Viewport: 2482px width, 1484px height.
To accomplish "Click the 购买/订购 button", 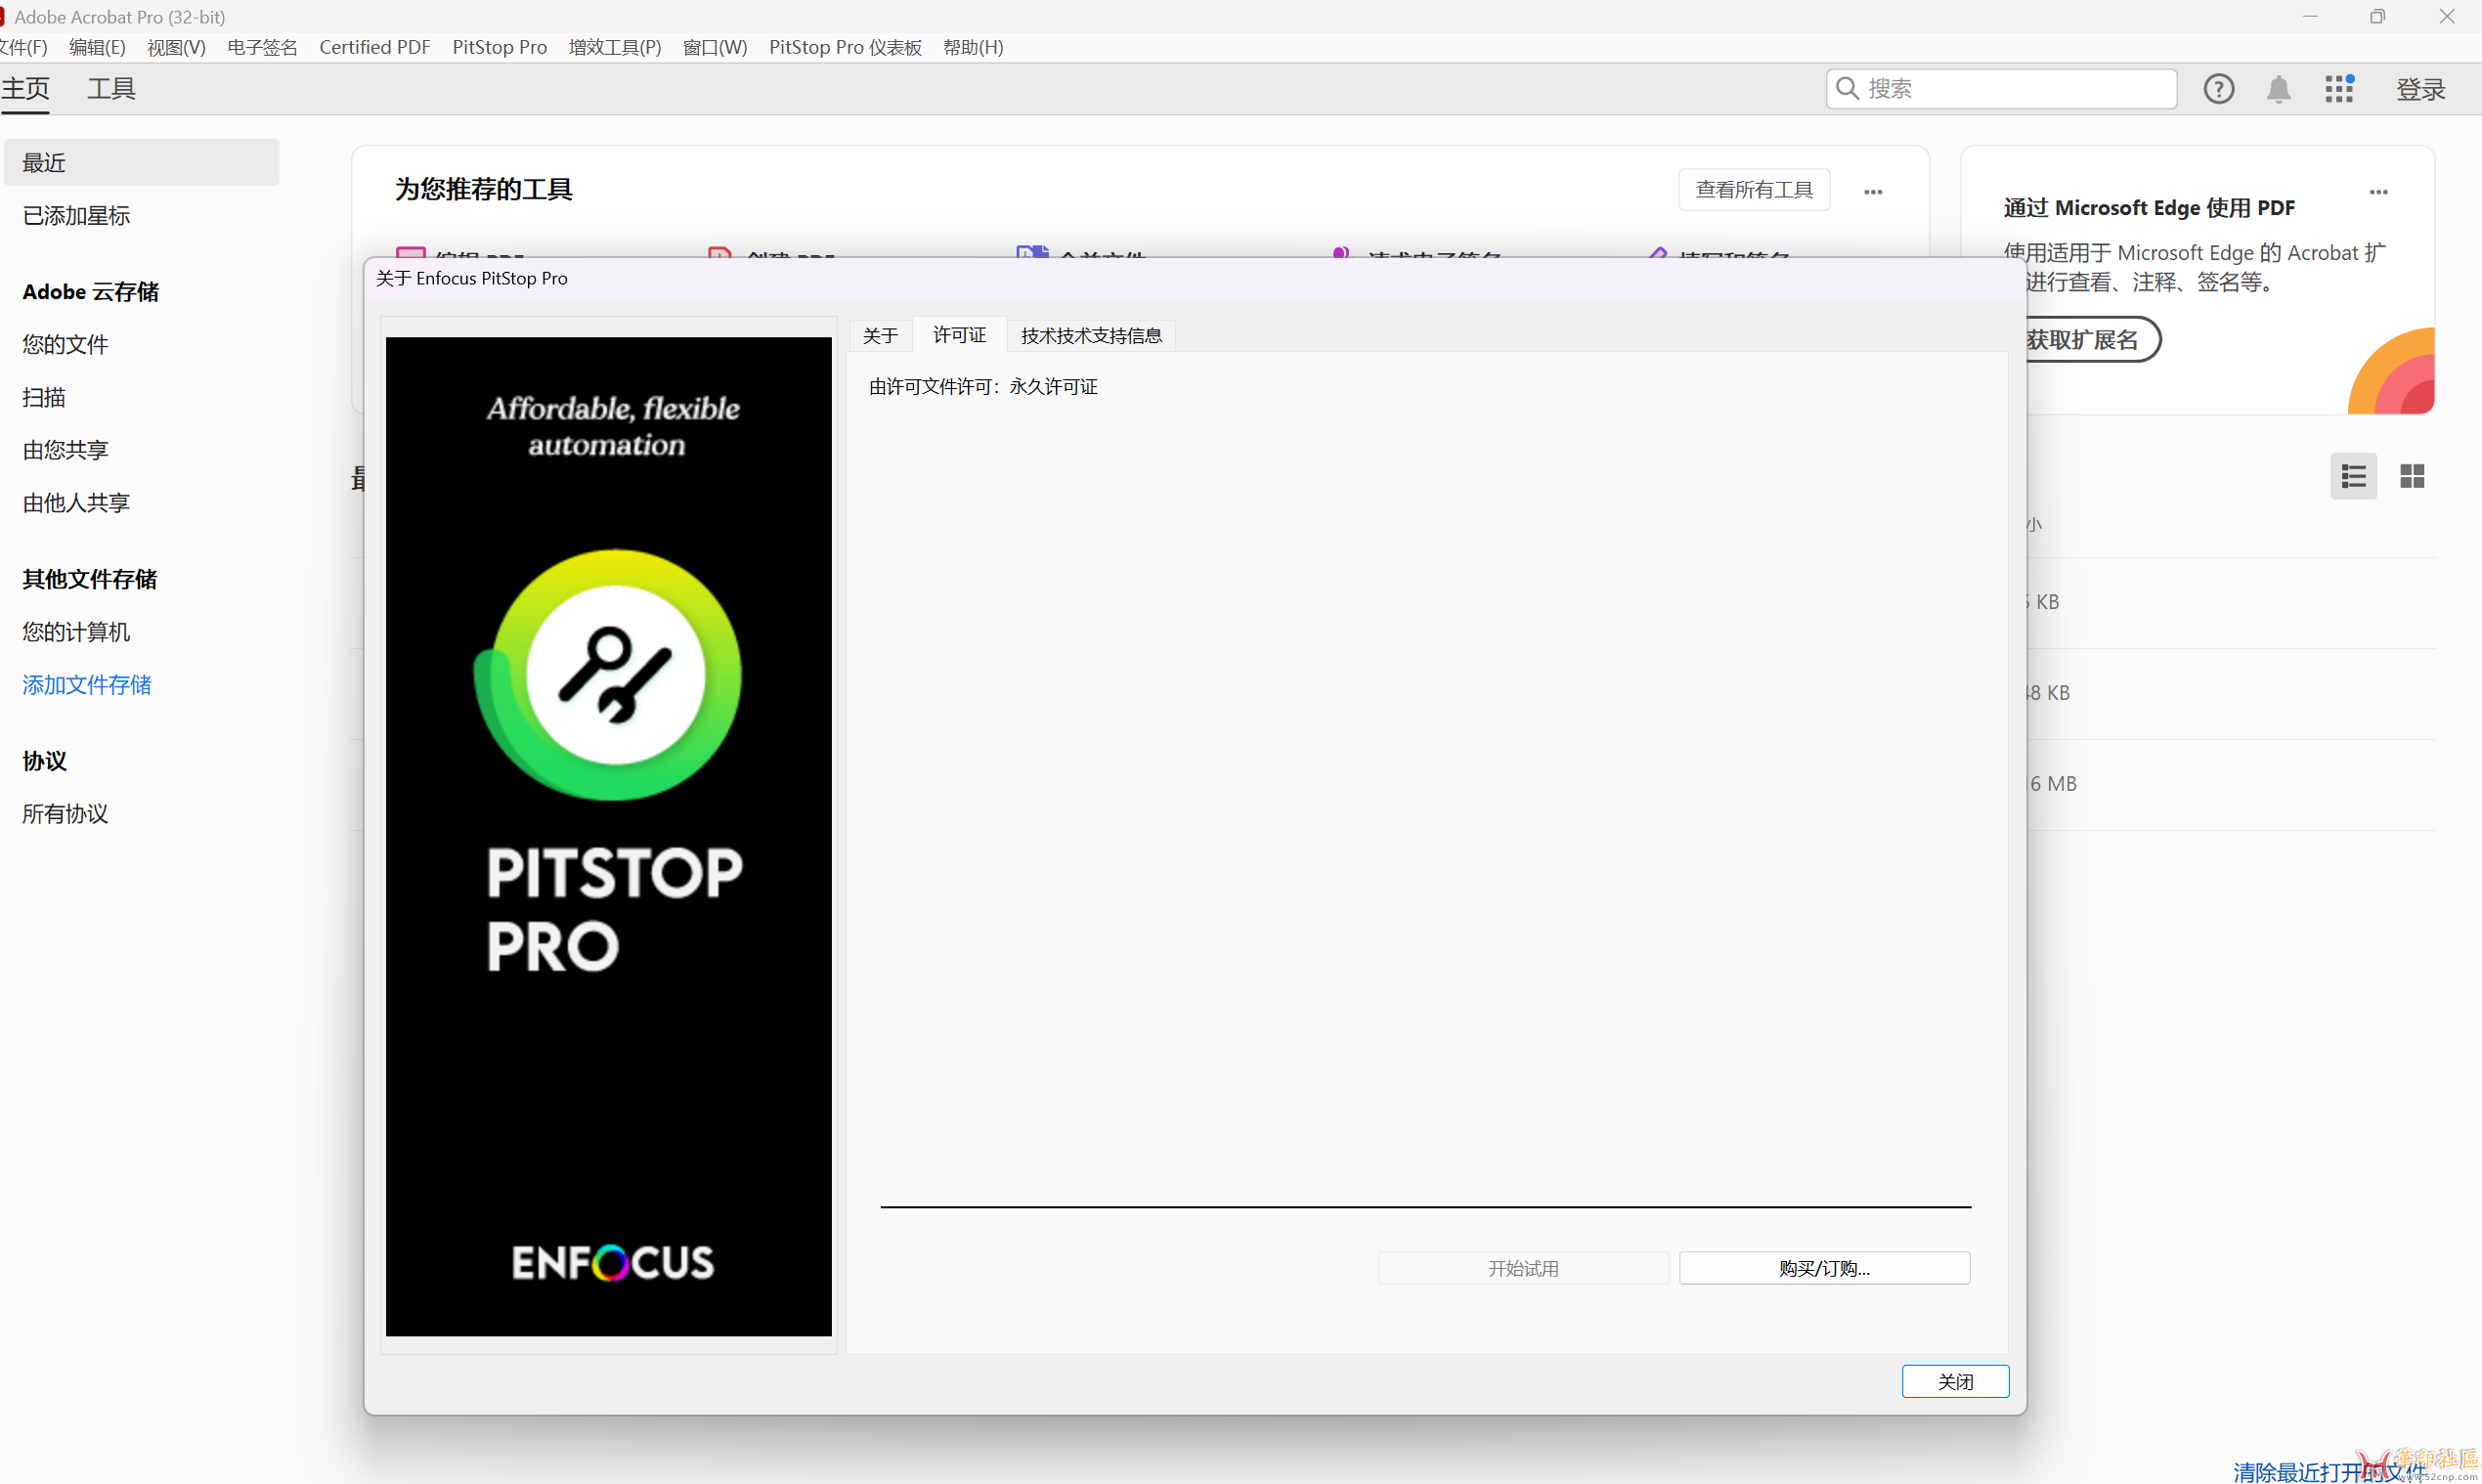I will click(x=1824, y=1268).
